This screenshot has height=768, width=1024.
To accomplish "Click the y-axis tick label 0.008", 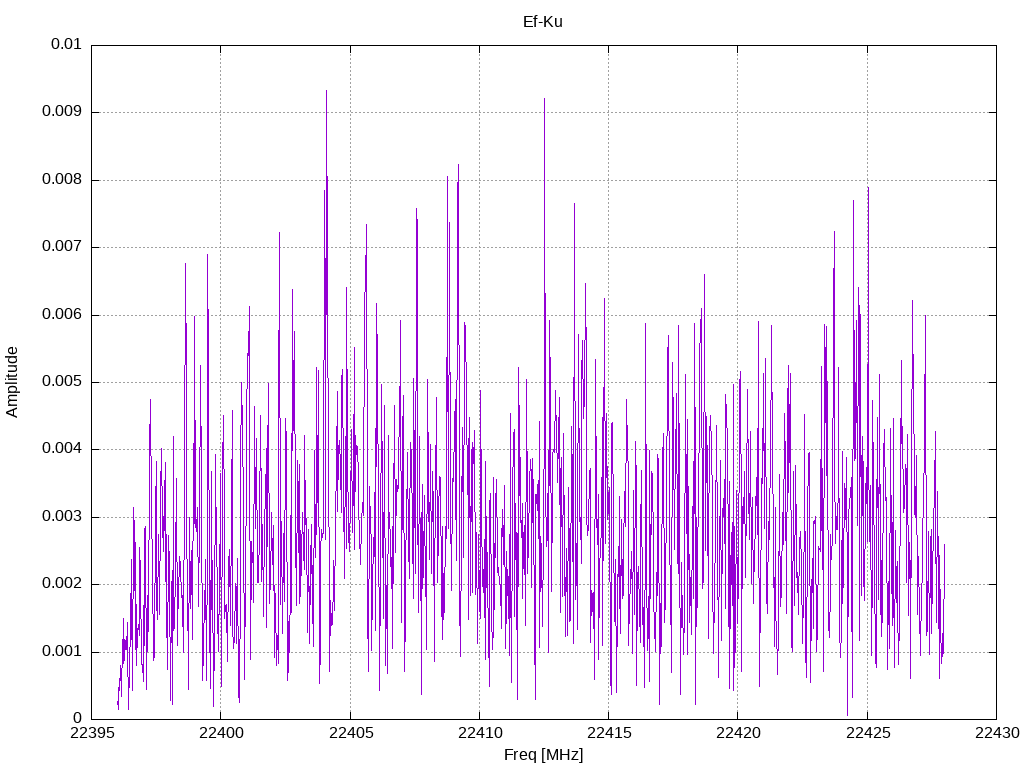I will [62, 180].
